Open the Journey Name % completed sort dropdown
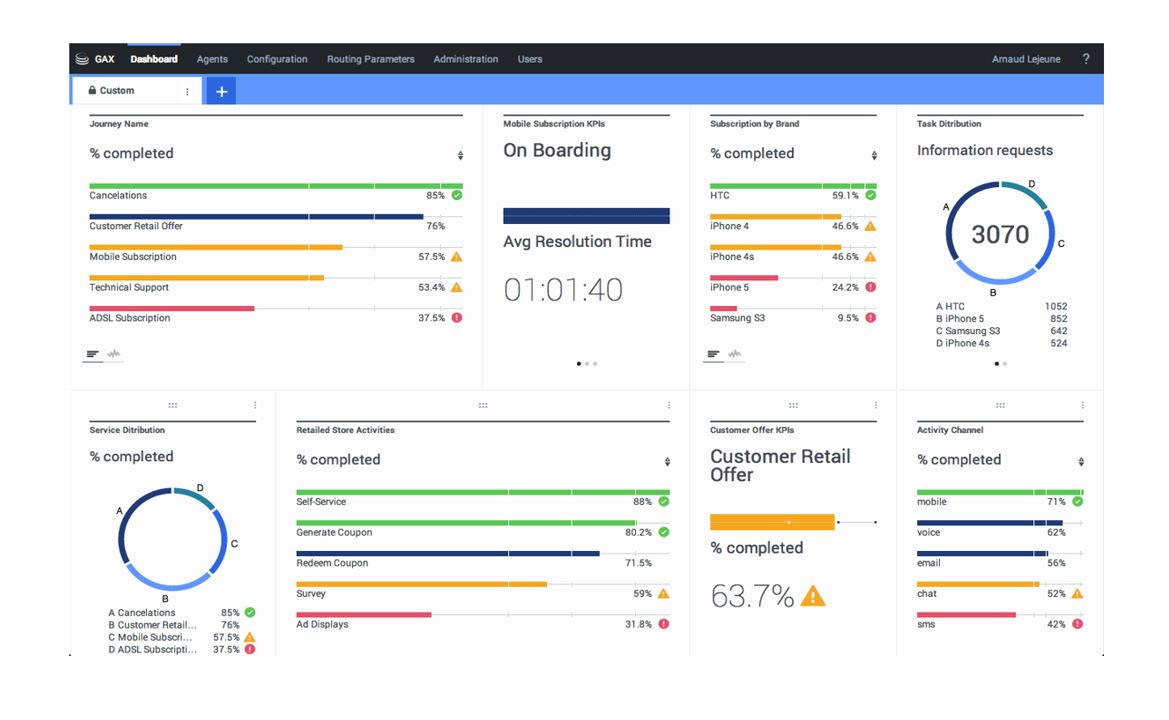1169x720 pixels. [x=460, y=155]
